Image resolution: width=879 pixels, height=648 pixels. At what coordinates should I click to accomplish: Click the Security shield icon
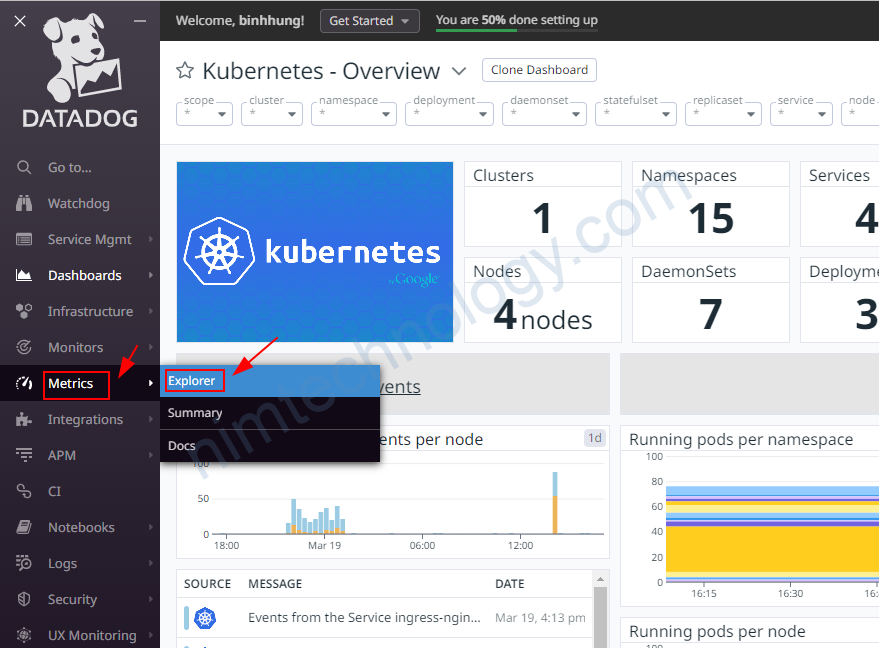click(x=25, y=599)
